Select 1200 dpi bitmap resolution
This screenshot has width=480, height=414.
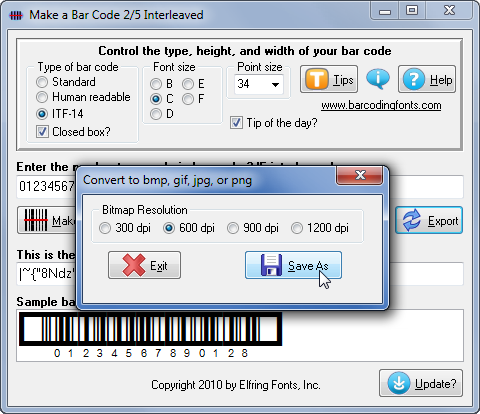pos(320,228)
